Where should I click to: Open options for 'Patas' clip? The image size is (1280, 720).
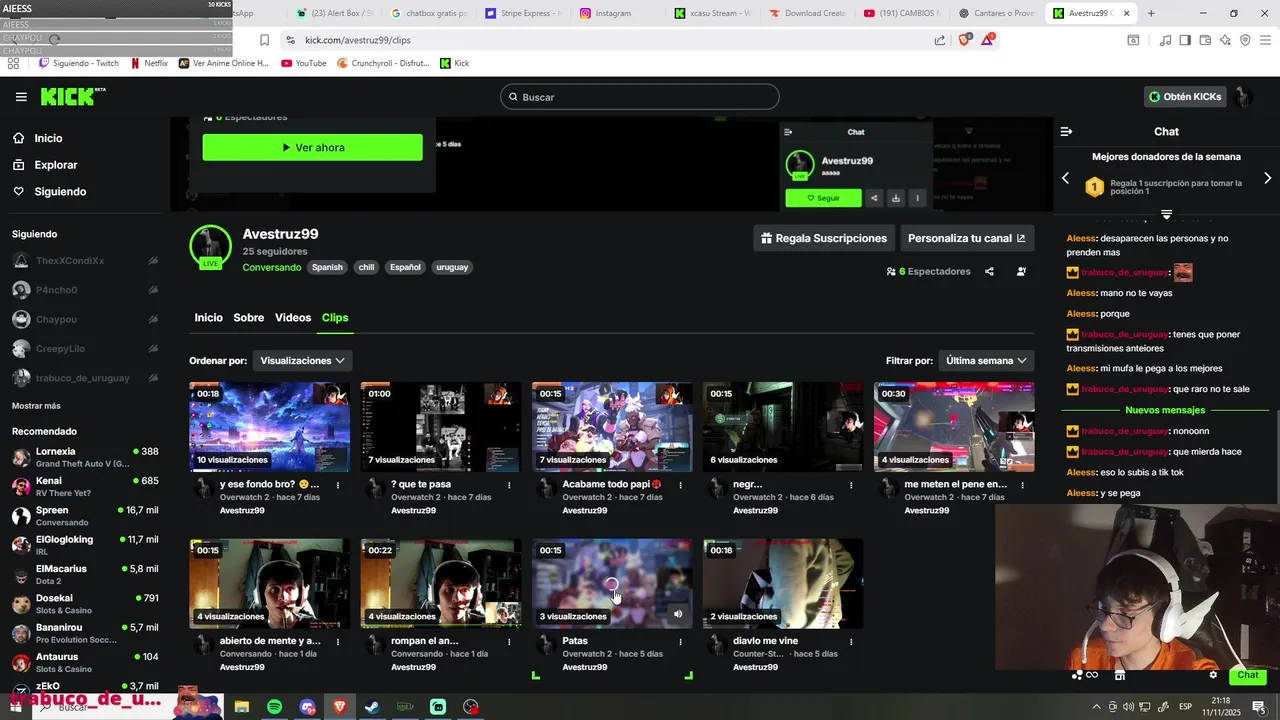click(680, 641)
